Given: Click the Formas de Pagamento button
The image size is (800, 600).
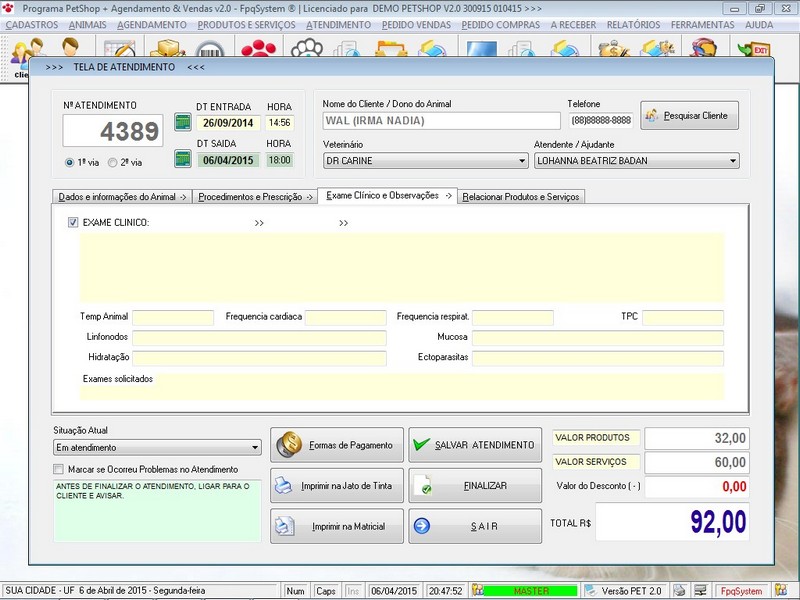Looking at the screenshot, I should (337, 445).
